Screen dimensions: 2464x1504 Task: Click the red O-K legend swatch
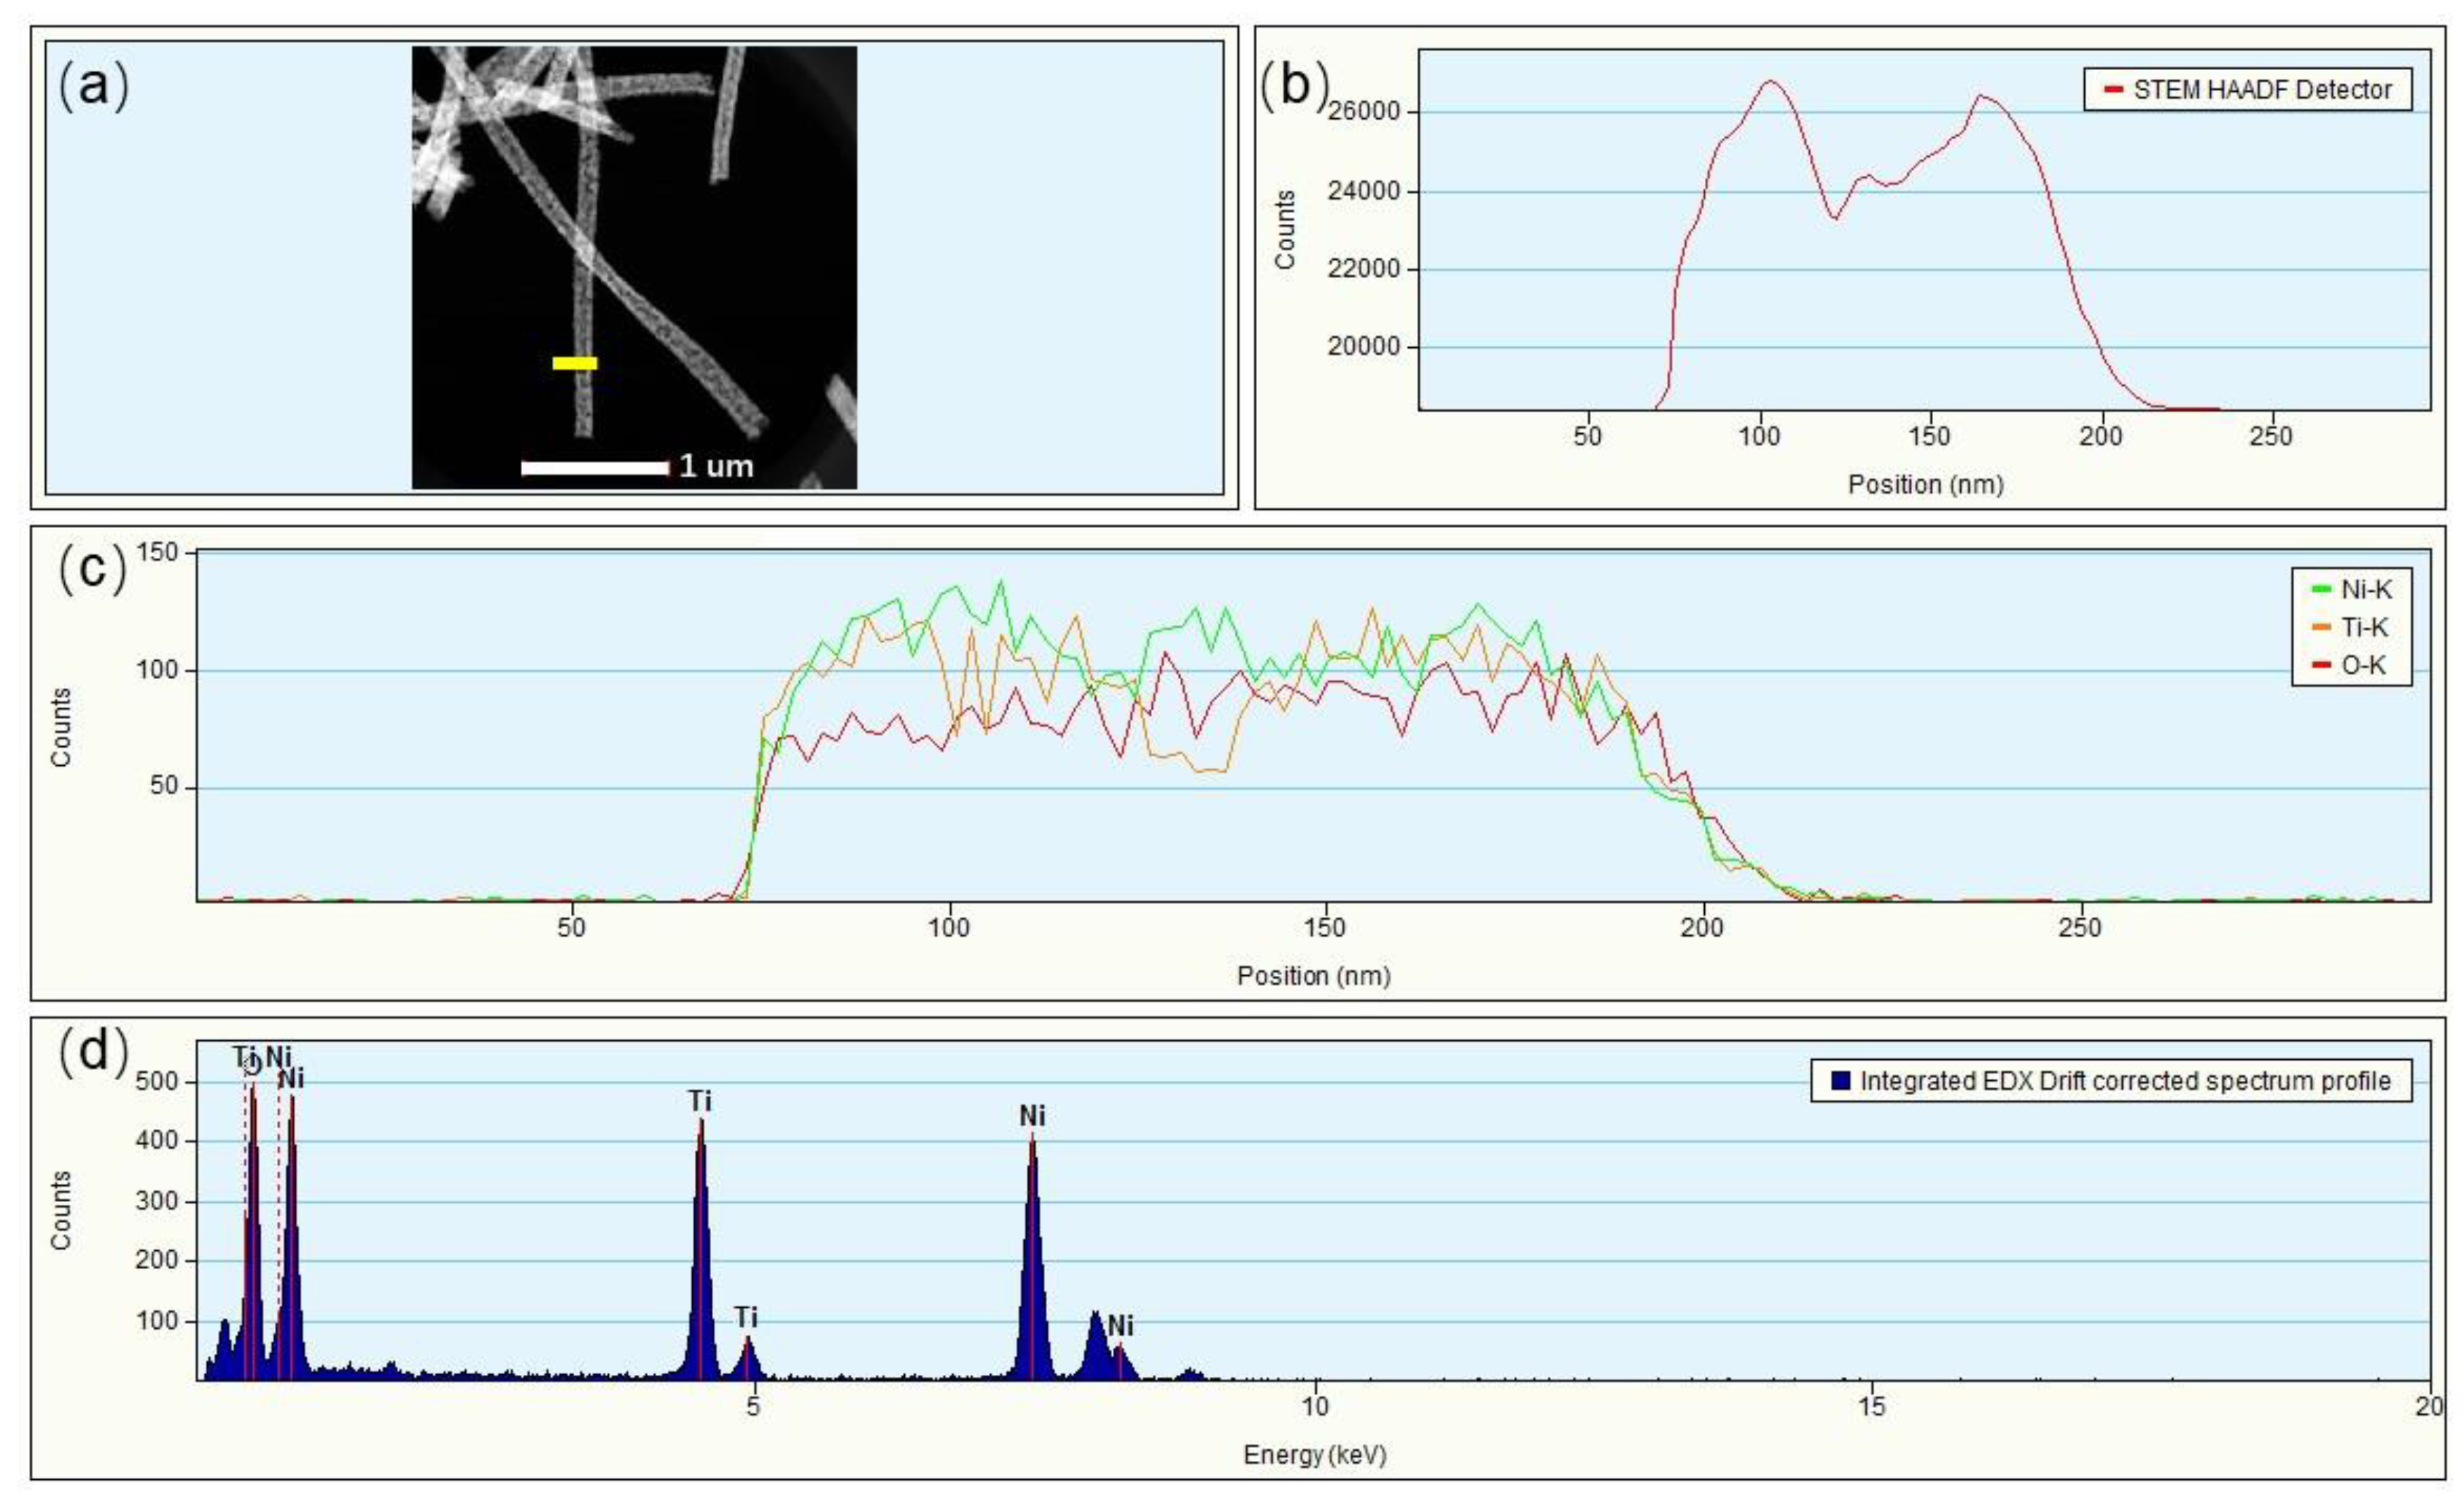point(2322,666)
